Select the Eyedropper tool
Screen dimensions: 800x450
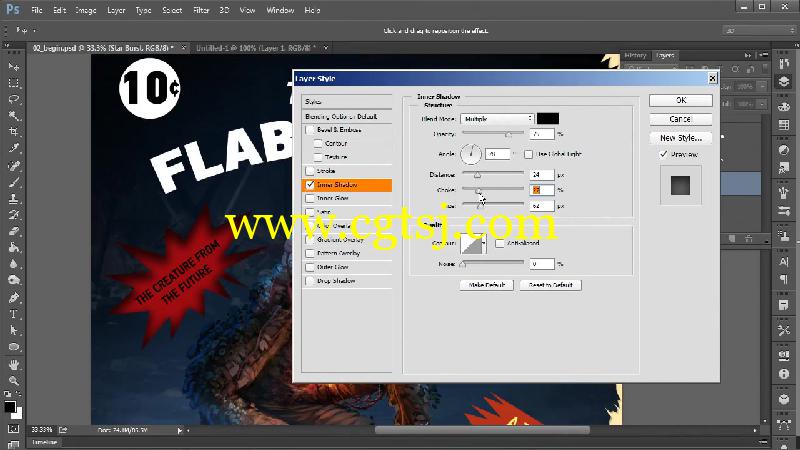(x=14, y=148)
